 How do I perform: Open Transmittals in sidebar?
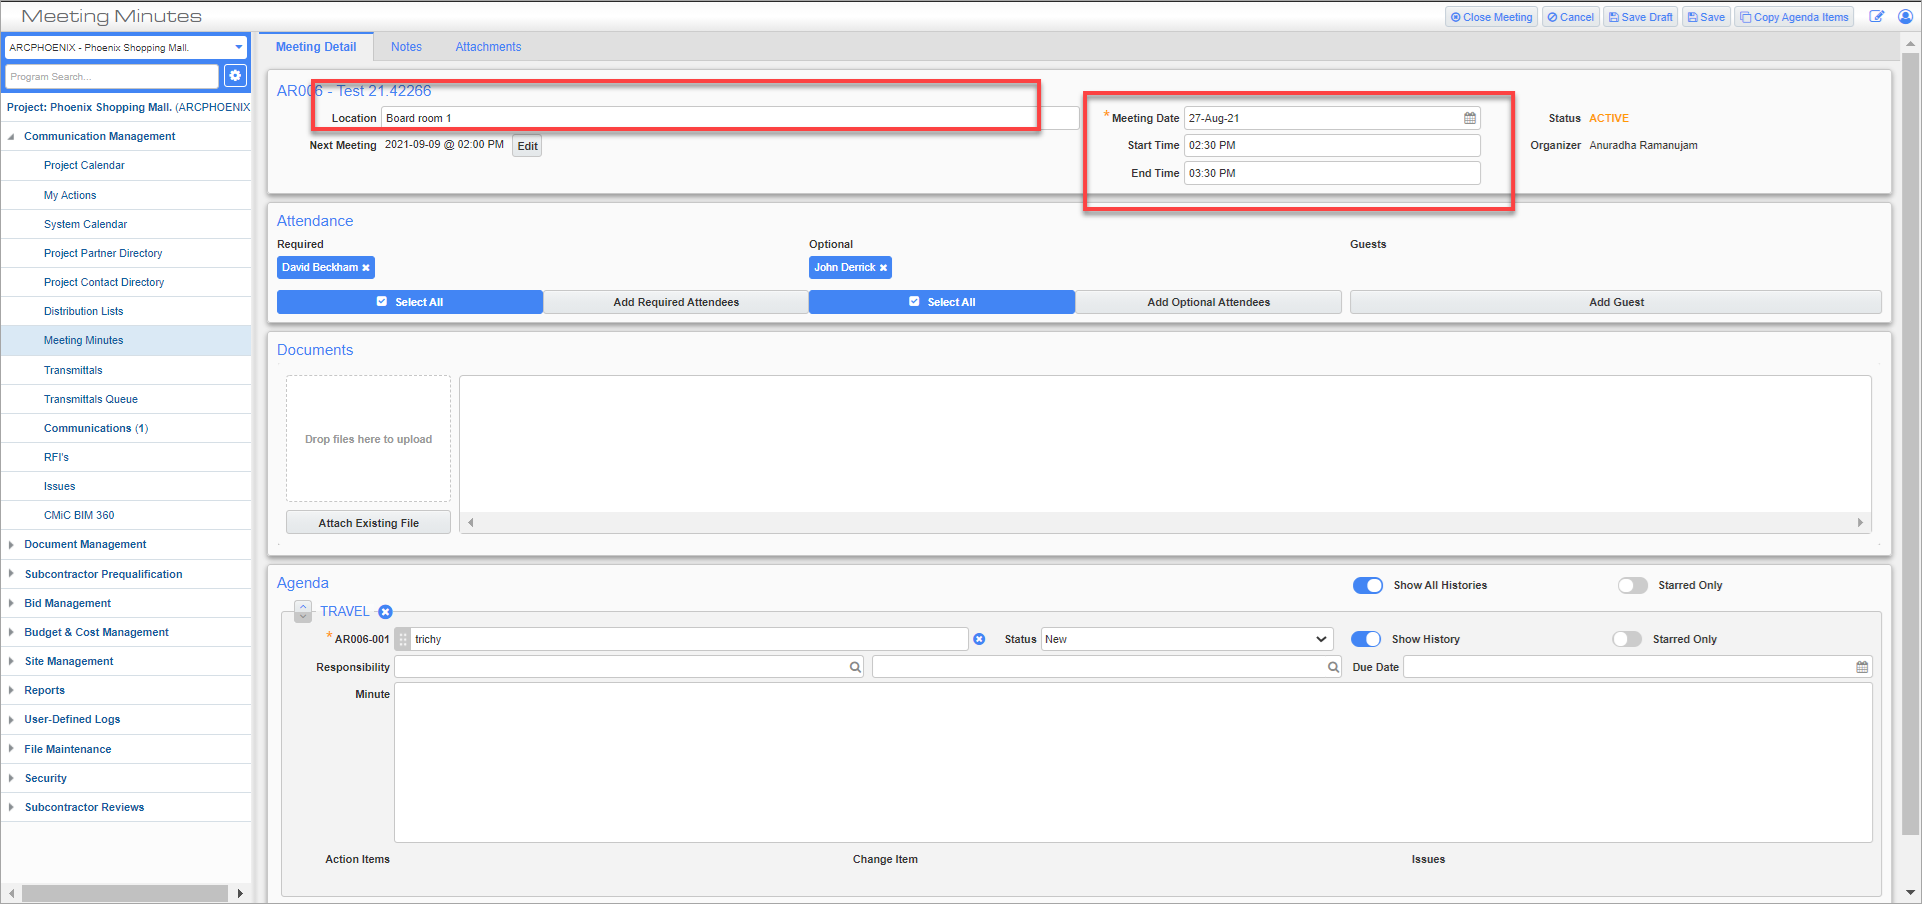(73, 370)
